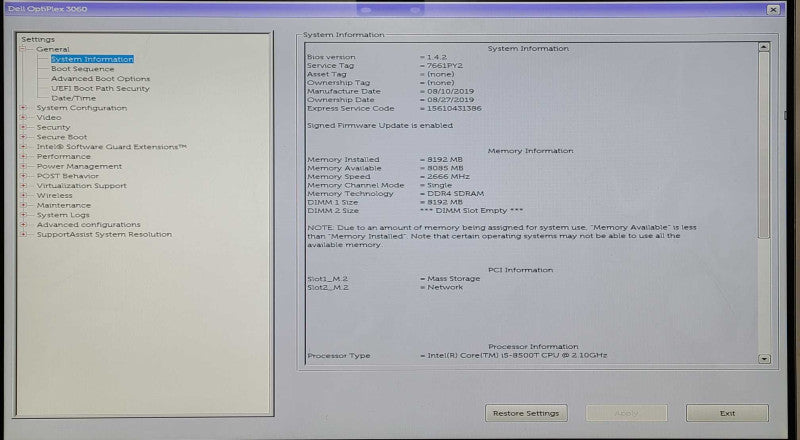Select the Advanced configurations label

coord(88,224)
